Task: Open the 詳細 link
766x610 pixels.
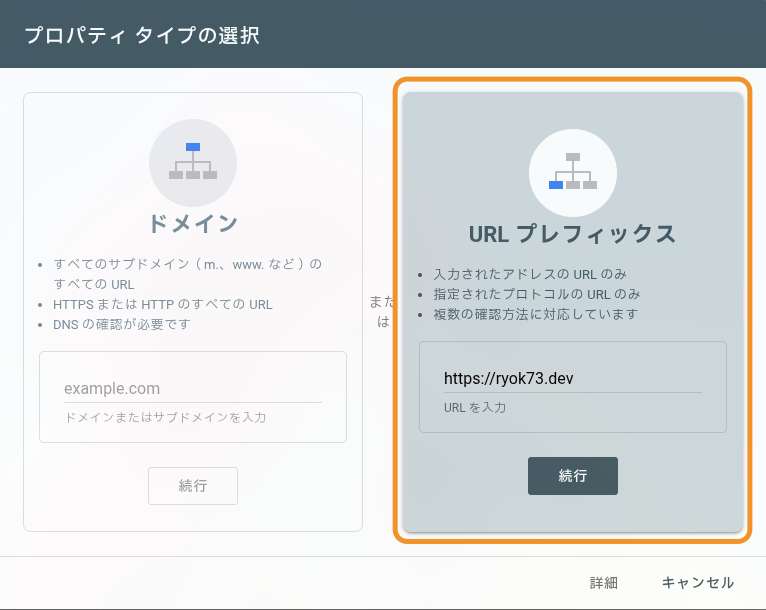Action: pyautogui.click(x=604, y=583)
